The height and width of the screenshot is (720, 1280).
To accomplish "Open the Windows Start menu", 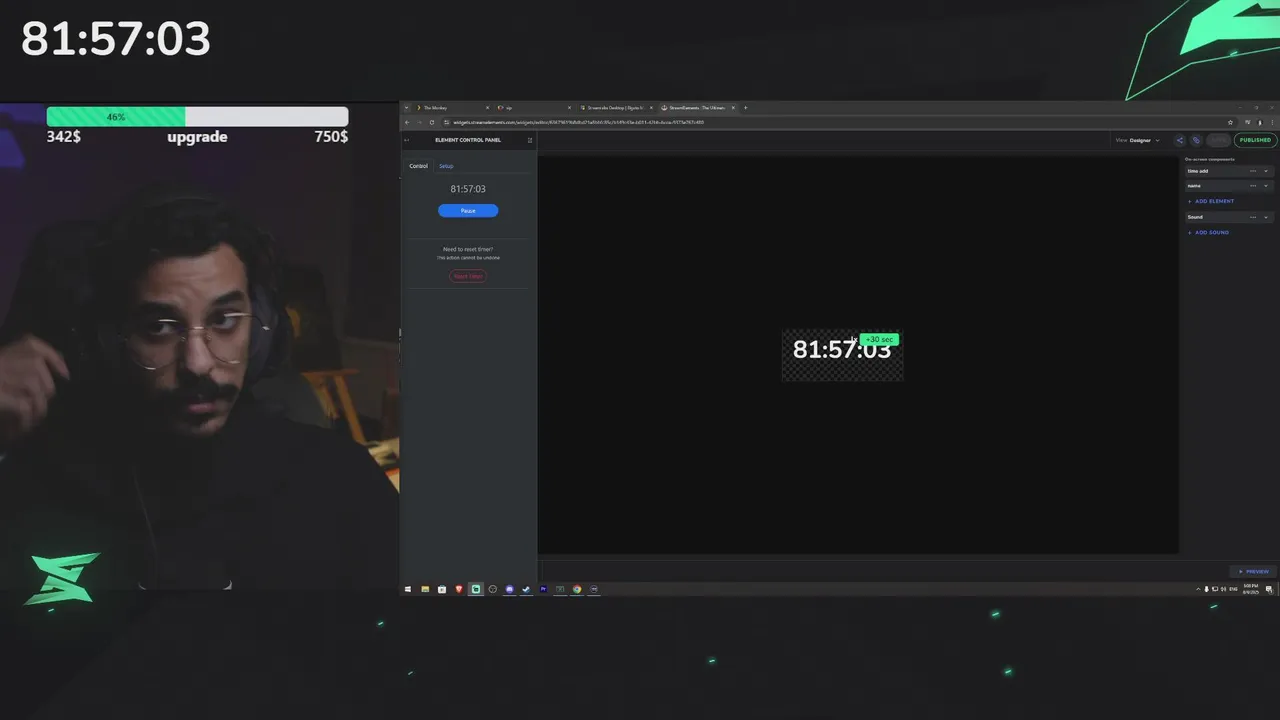I will (x=408, y=589).
